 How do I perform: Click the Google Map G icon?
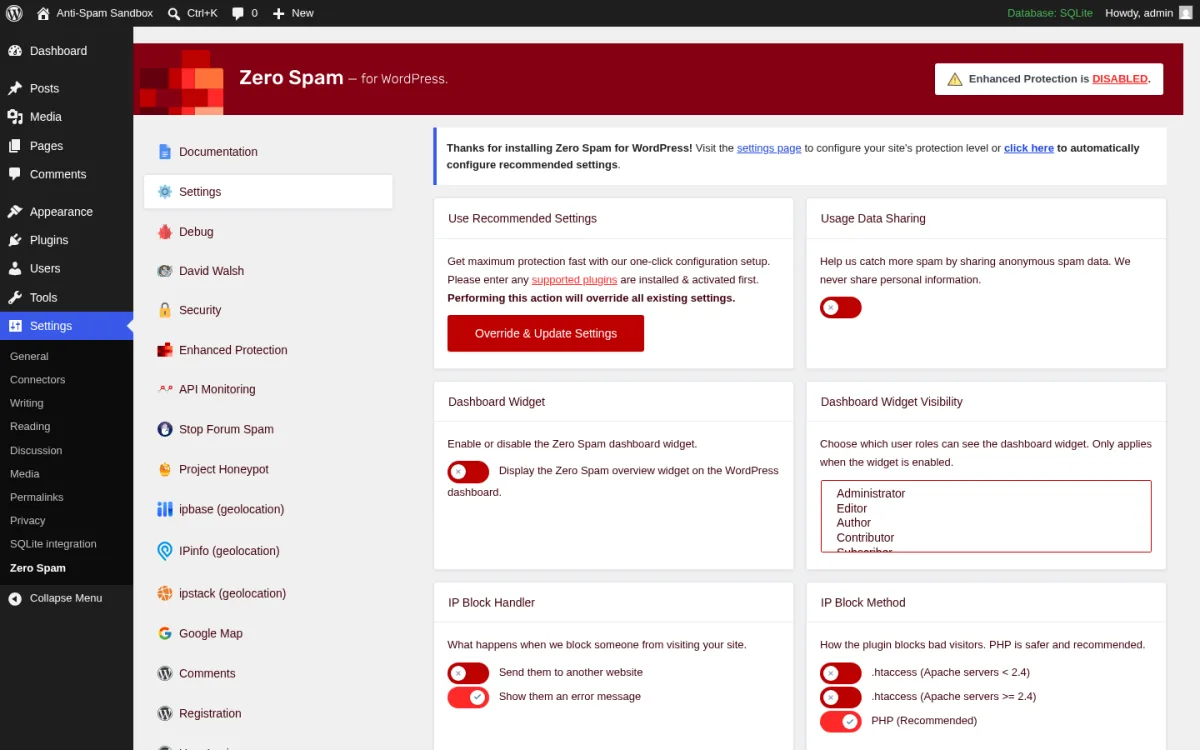pyautogui.click(x=165, y=633)
